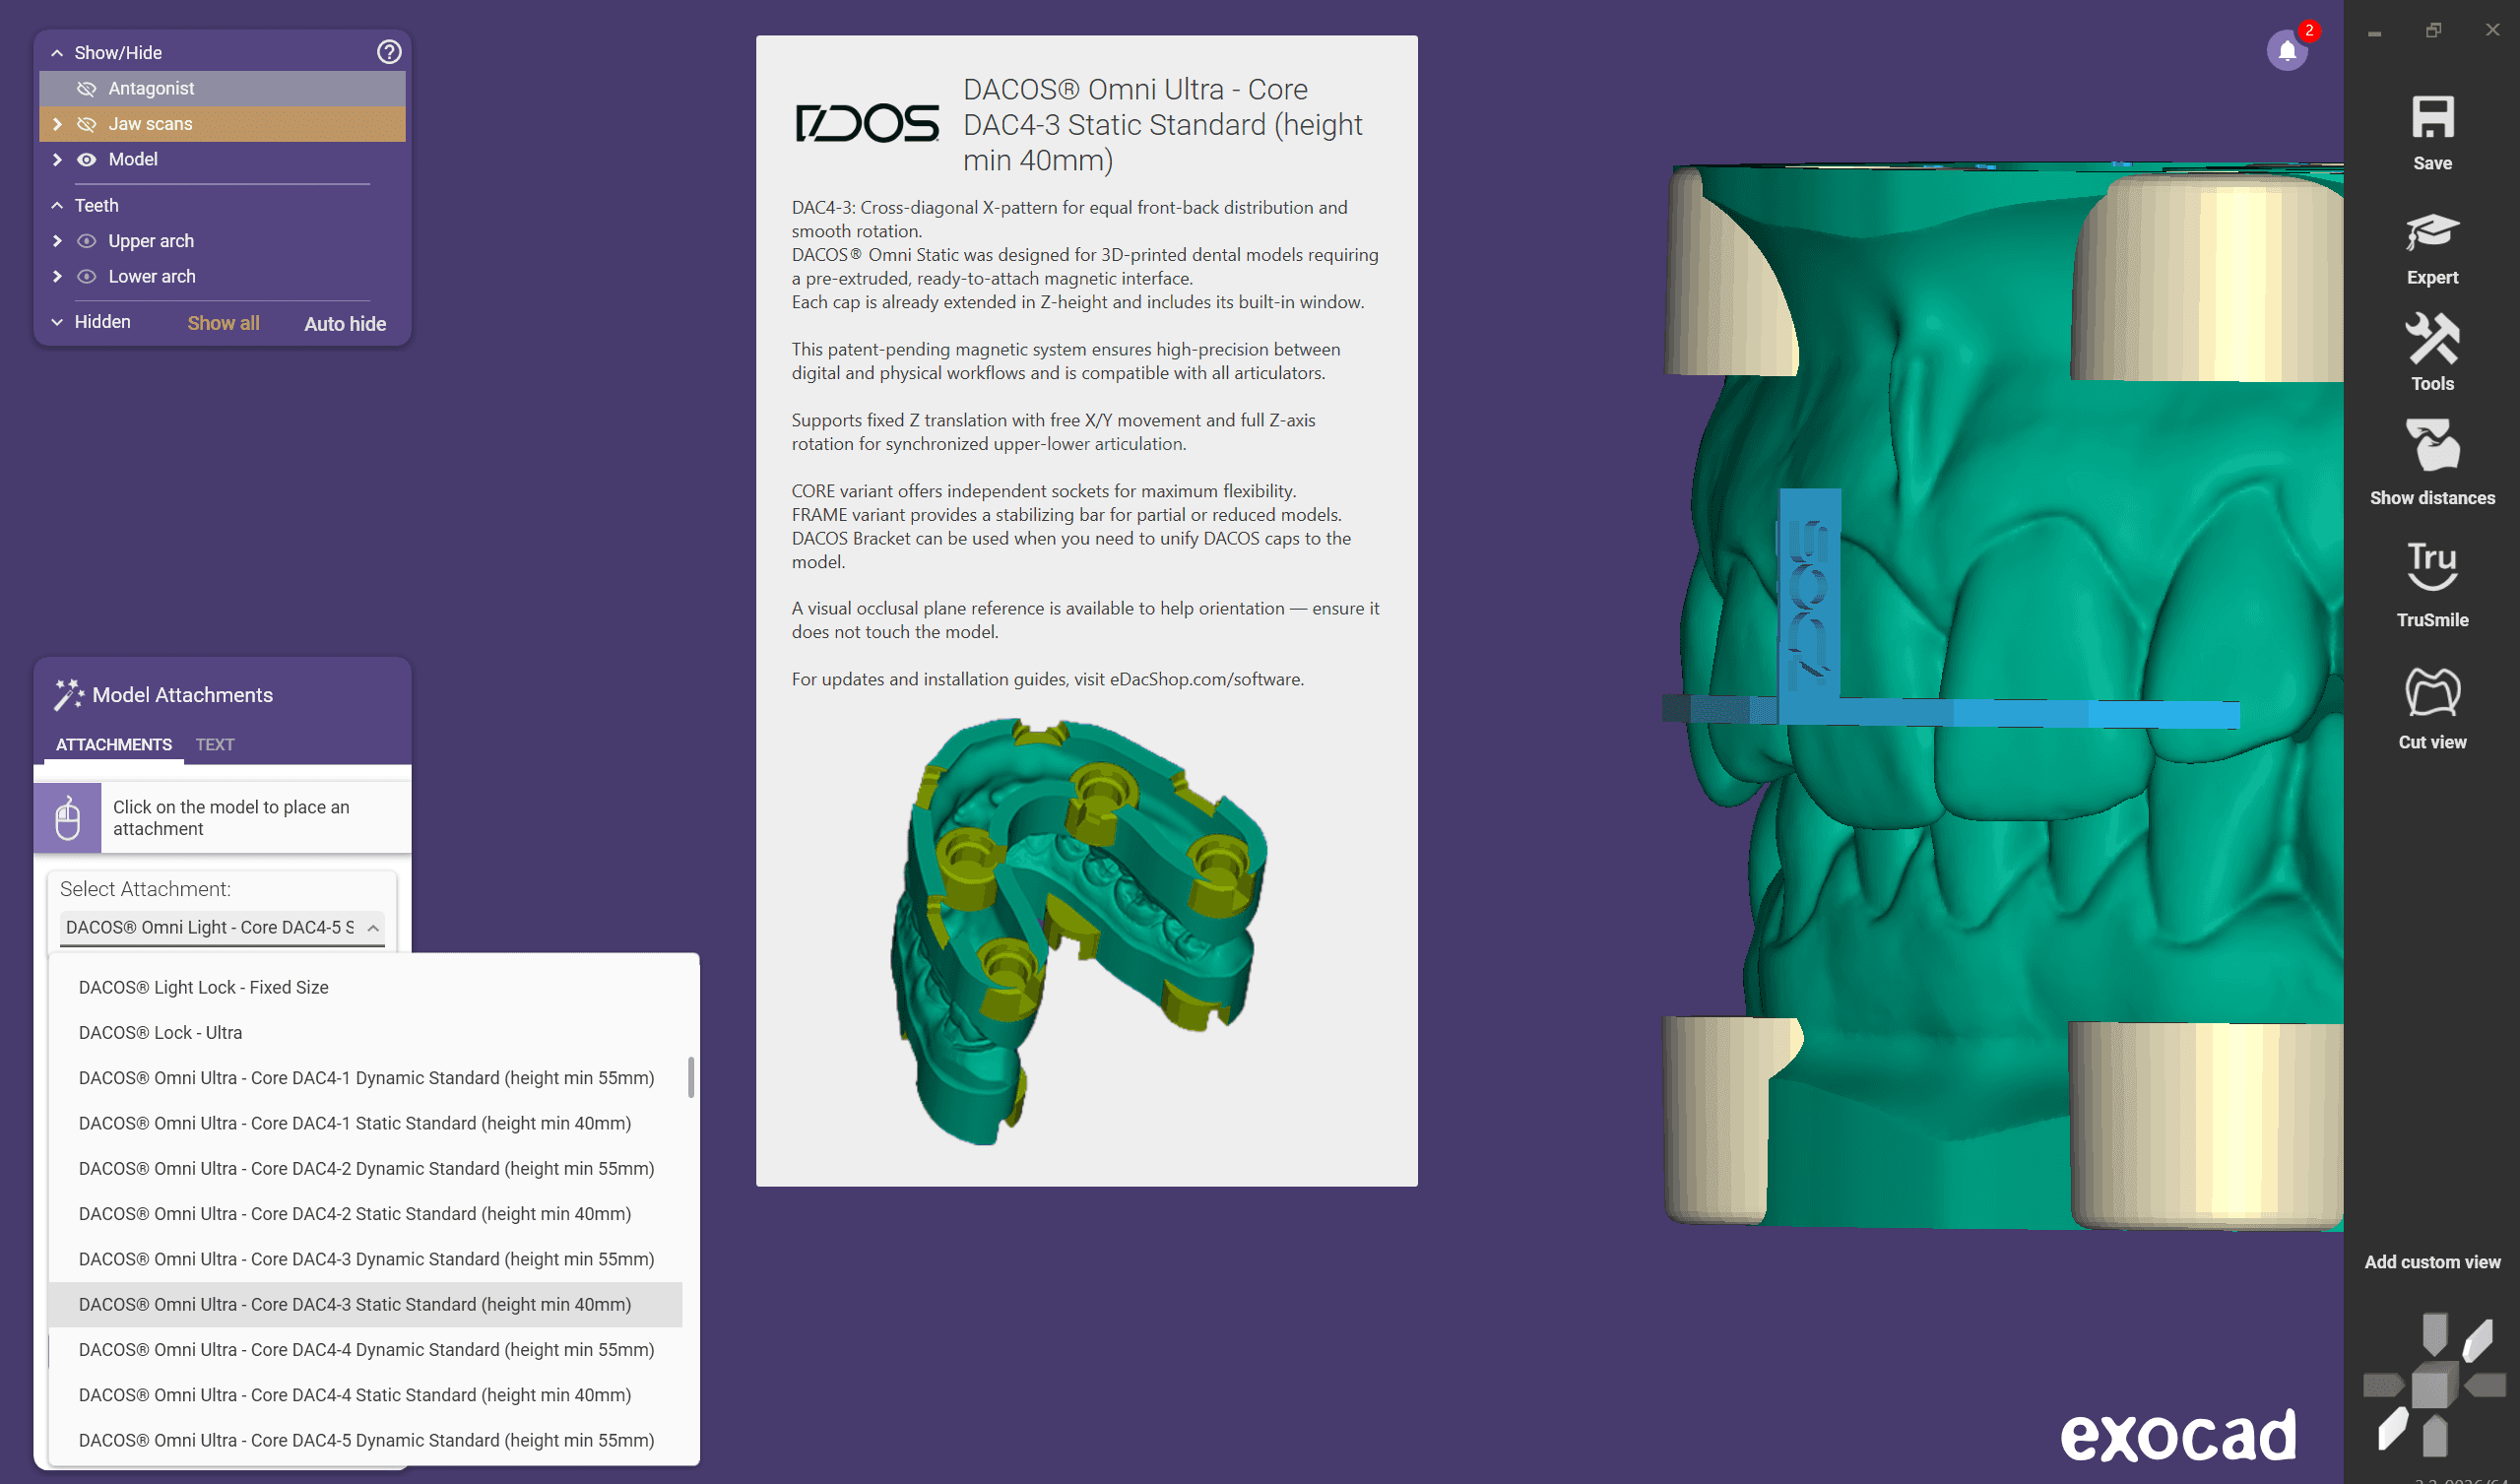This screenshot has height=1484, width=2520.
Task: Toggle Model visibility eye icon
Action: tap(87, 160)
